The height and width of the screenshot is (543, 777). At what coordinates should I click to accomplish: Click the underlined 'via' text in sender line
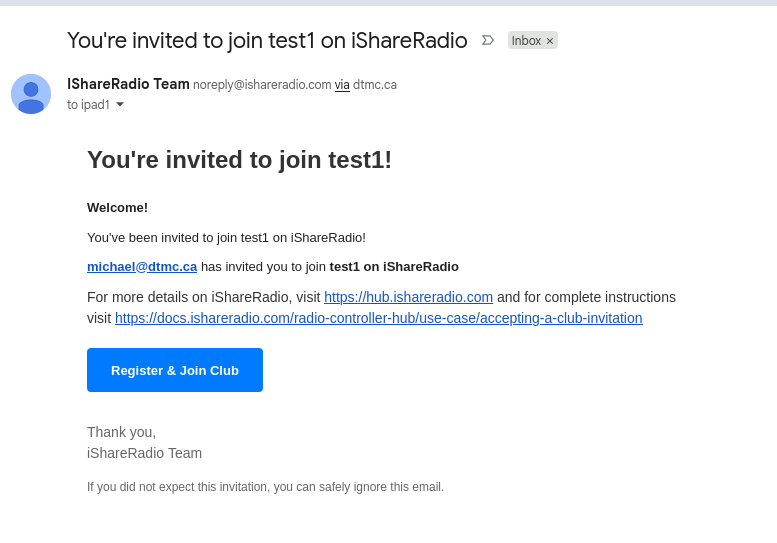pyautogui.click(x=342, y=85)
